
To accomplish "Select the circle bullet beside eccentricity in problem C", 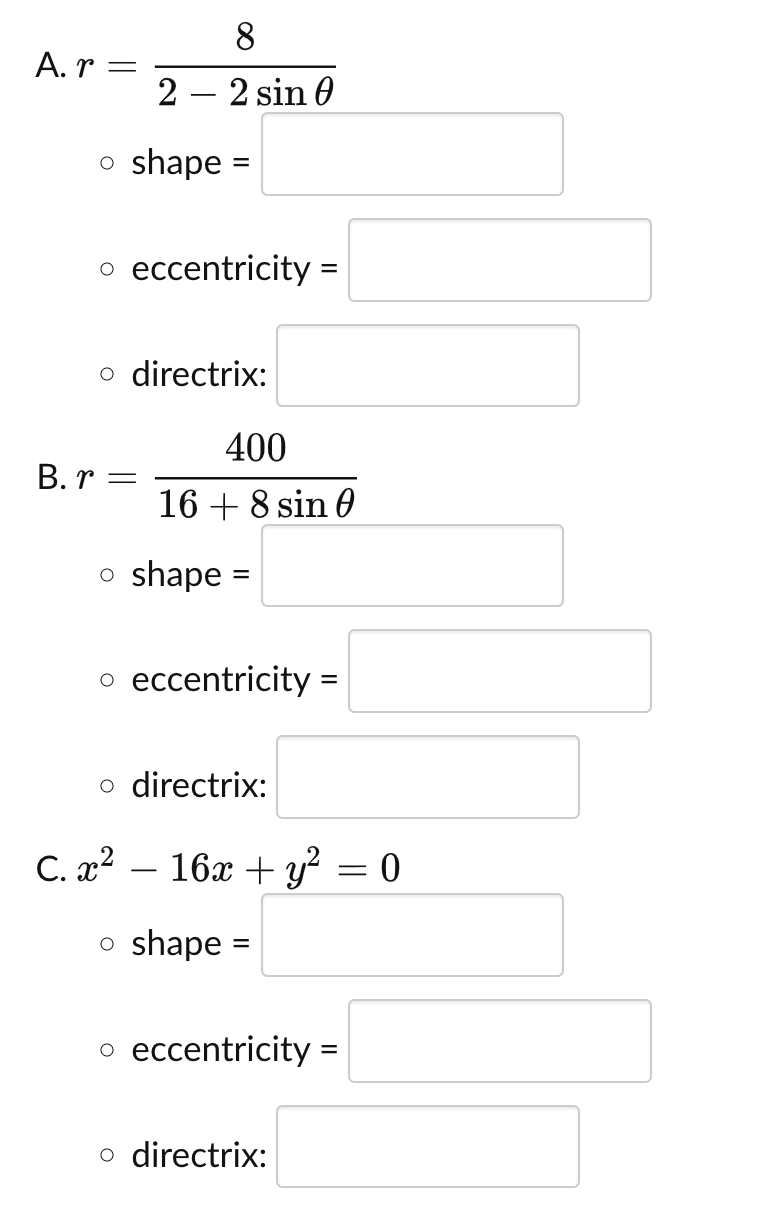I will (x=105, y=1051).
